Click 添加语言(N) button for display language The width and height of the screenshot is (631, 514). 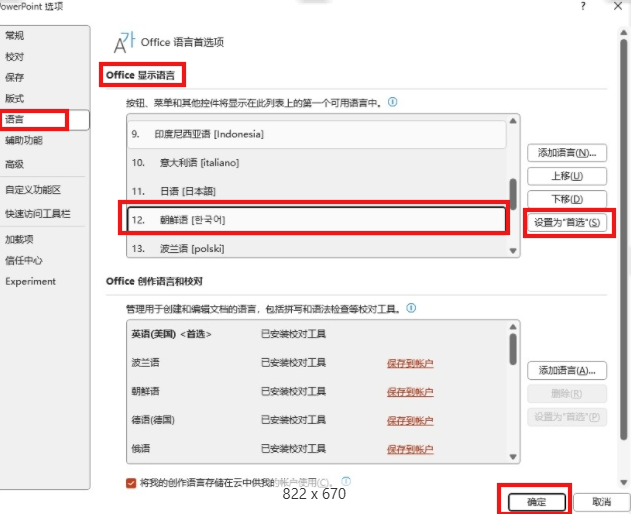click(x=567, y=153)
